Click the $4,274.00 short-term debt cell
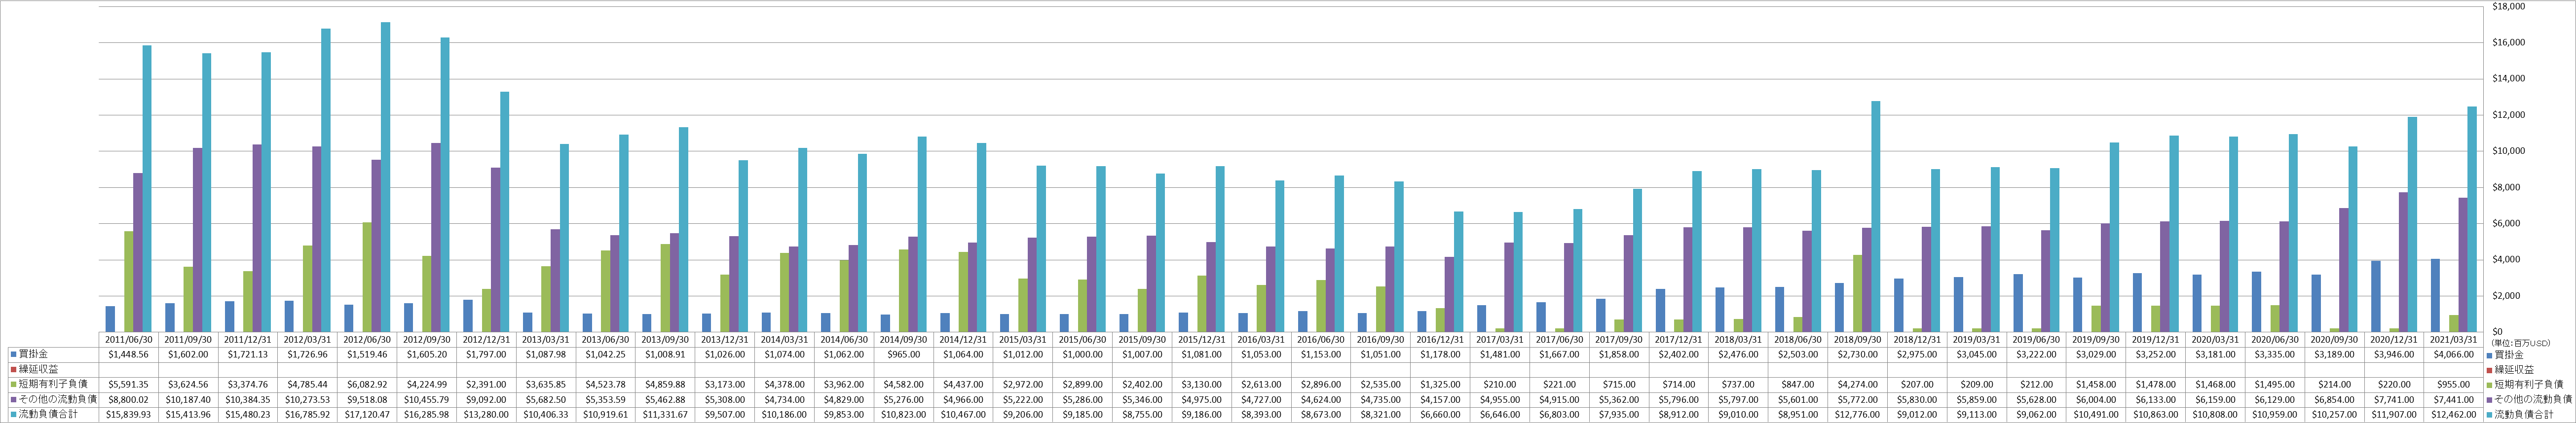 coord(1858,384)
